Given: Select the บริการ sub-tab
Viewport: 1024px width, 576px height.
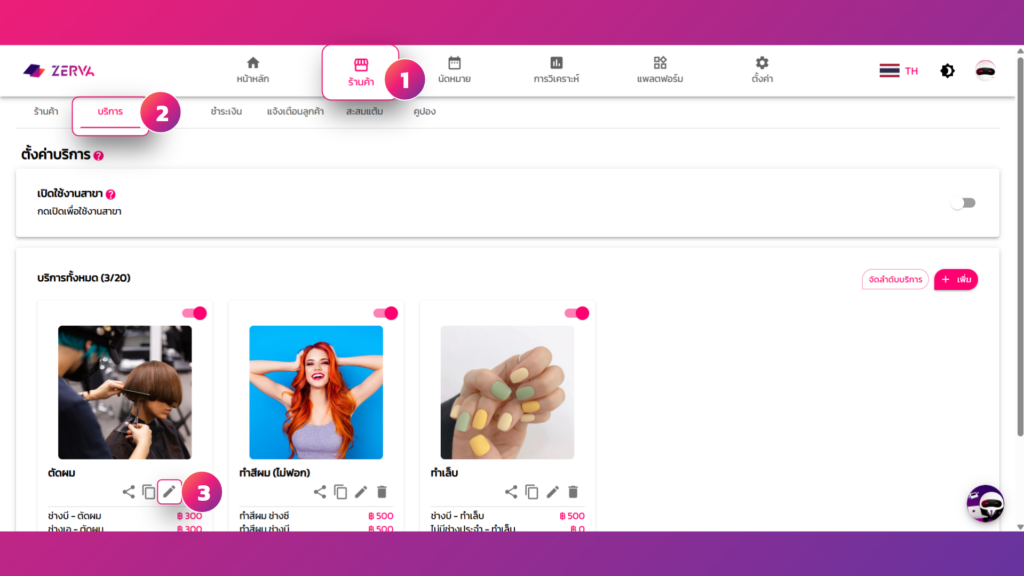Looking at the screenshot, I should point(110,112).
